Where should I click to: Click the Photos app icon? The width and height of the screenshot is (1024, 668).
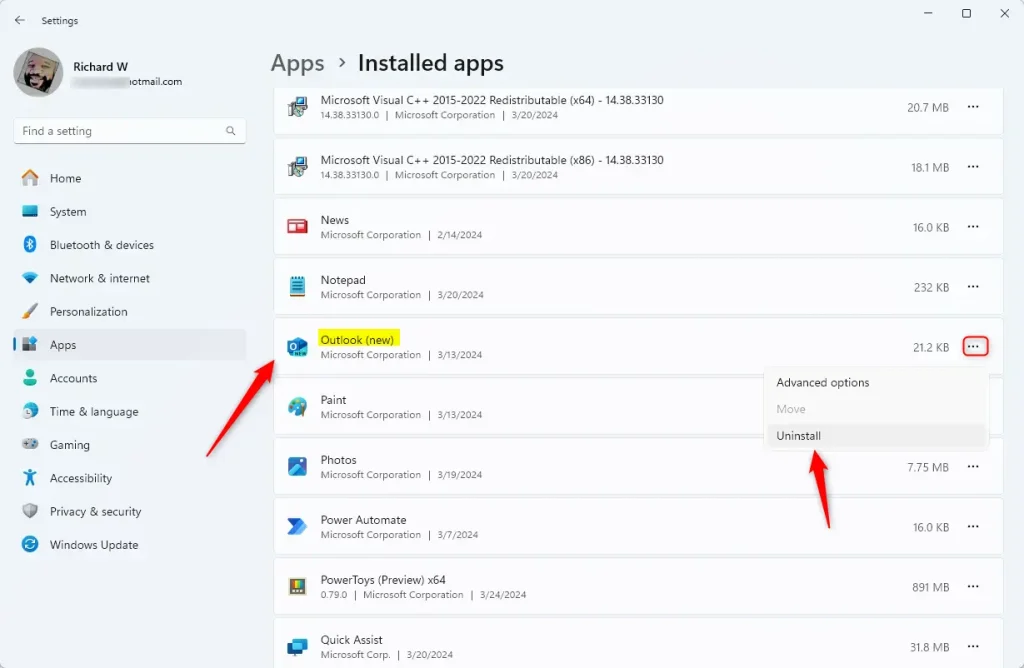coord(297,466)
